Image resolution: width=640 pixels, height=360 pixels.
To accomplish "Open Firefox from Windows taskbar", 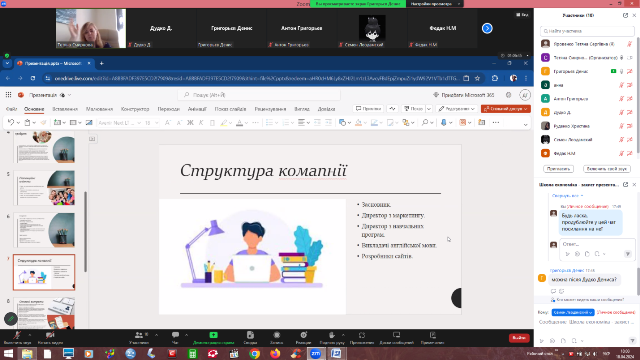I will pyautogui.click(x=275, y=353).
